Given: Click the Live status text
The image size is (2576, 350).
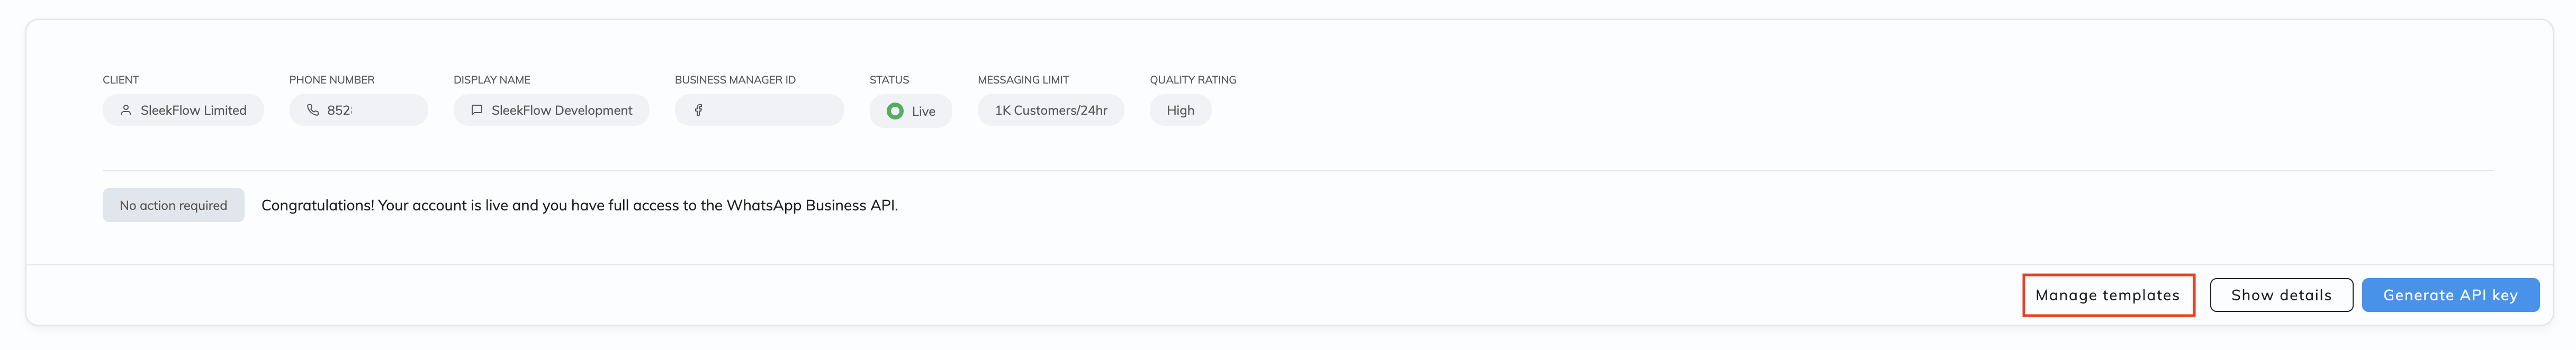Looking at the screenshot, I should click(923, 111).
